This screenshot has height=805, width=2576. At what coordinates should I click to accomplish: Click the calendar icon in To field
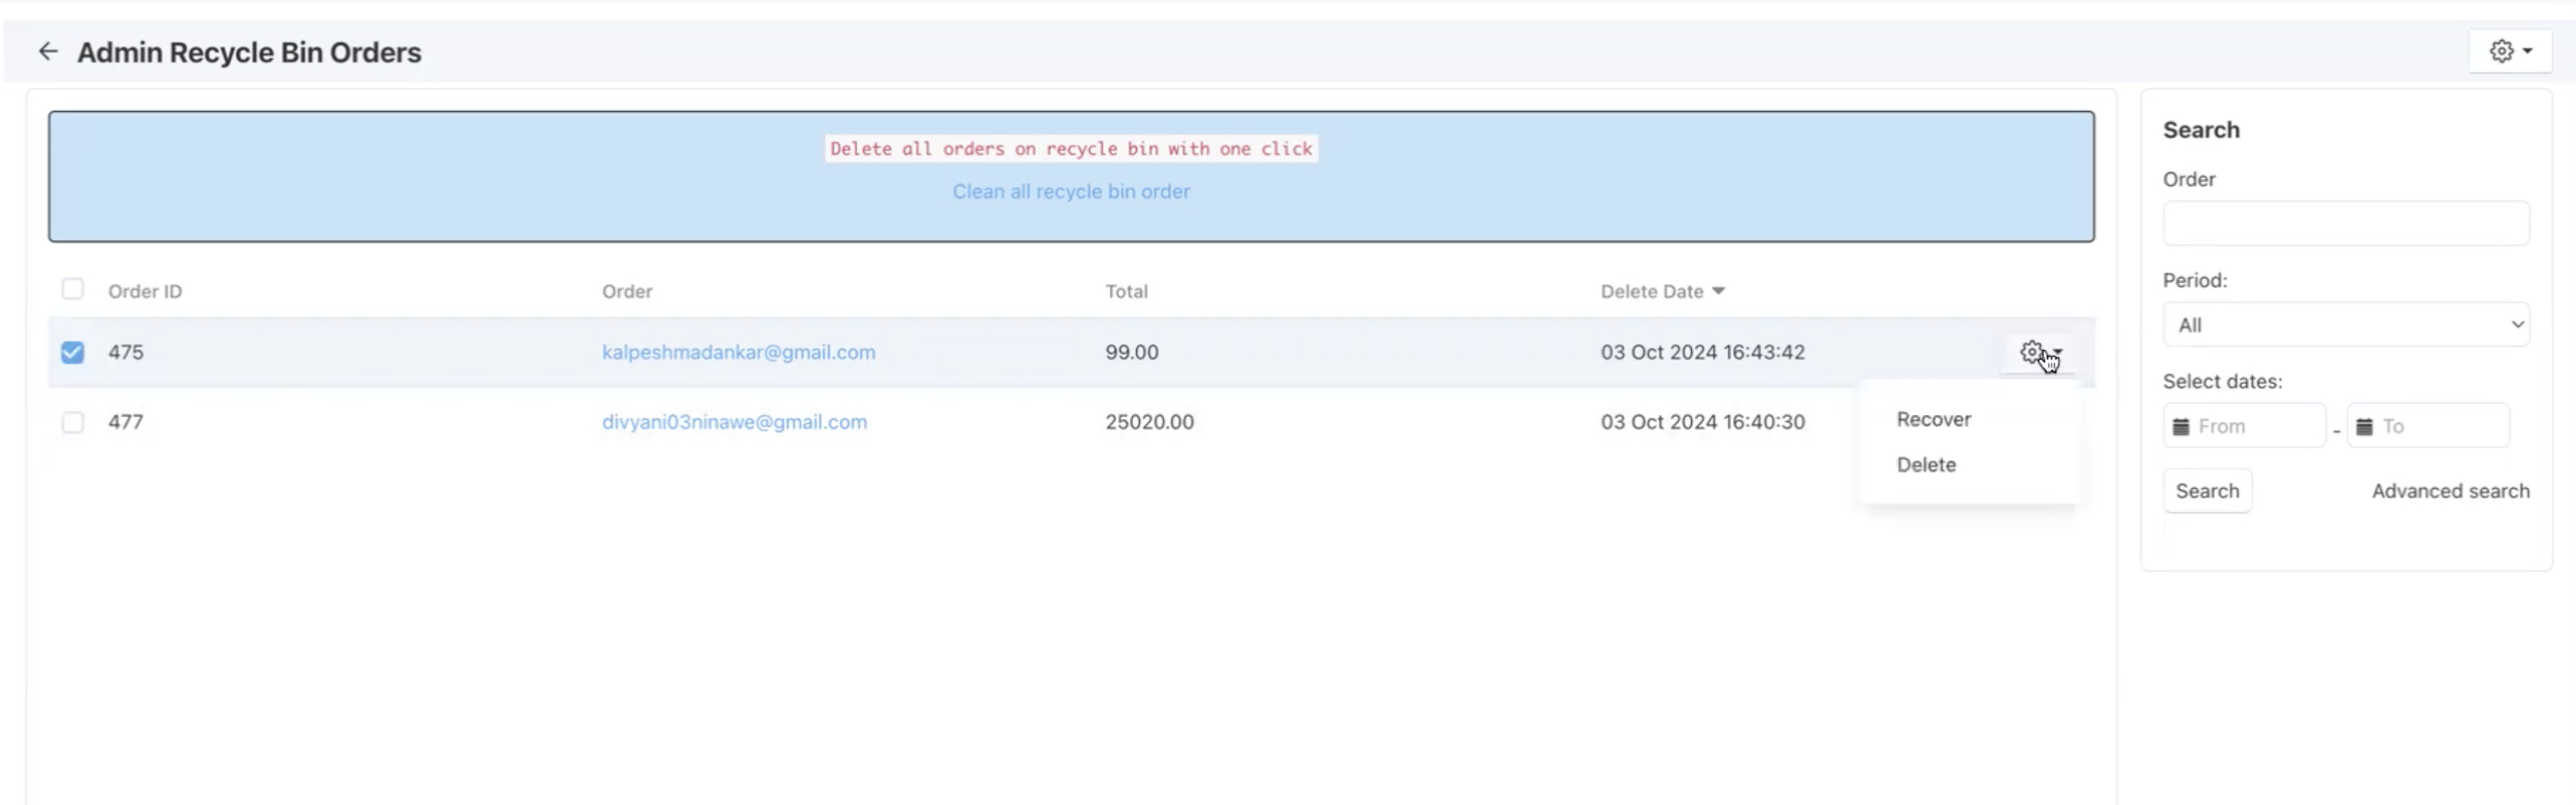[x=2364, y=426]
